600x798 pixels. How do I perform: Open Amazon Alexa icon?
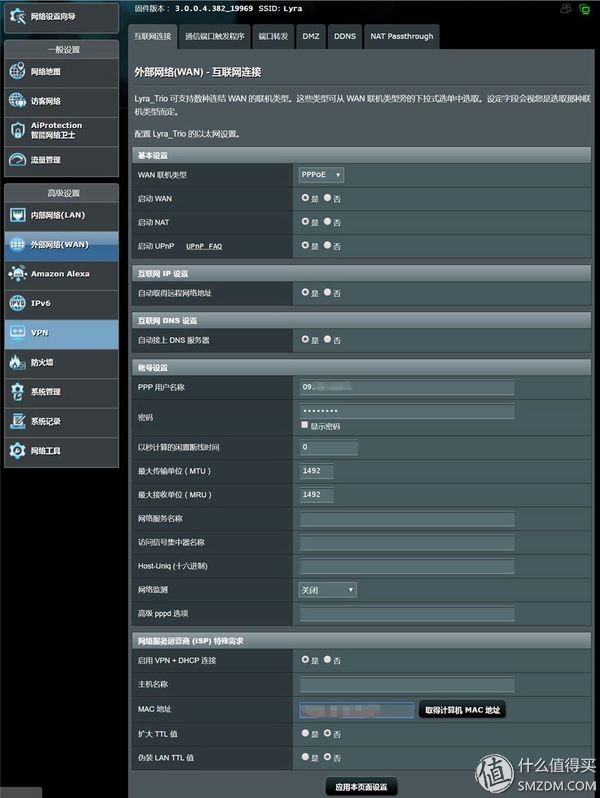pos(17,273)
